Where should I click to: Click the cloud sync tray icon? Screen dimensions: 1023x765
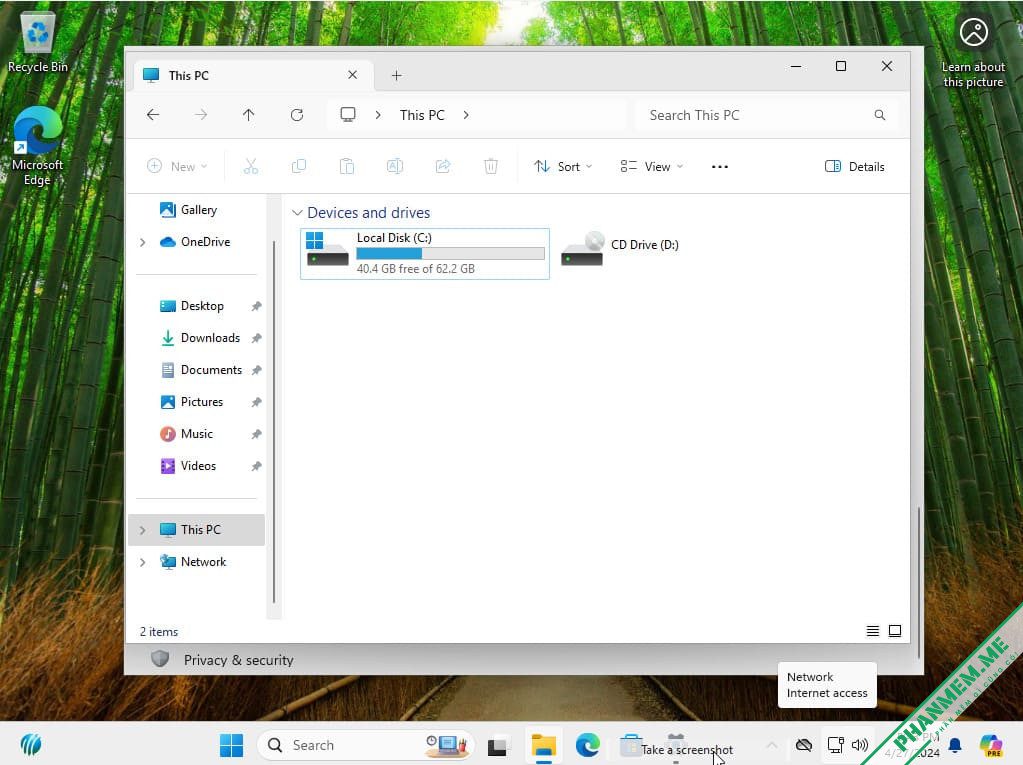(x=804, y=745)
